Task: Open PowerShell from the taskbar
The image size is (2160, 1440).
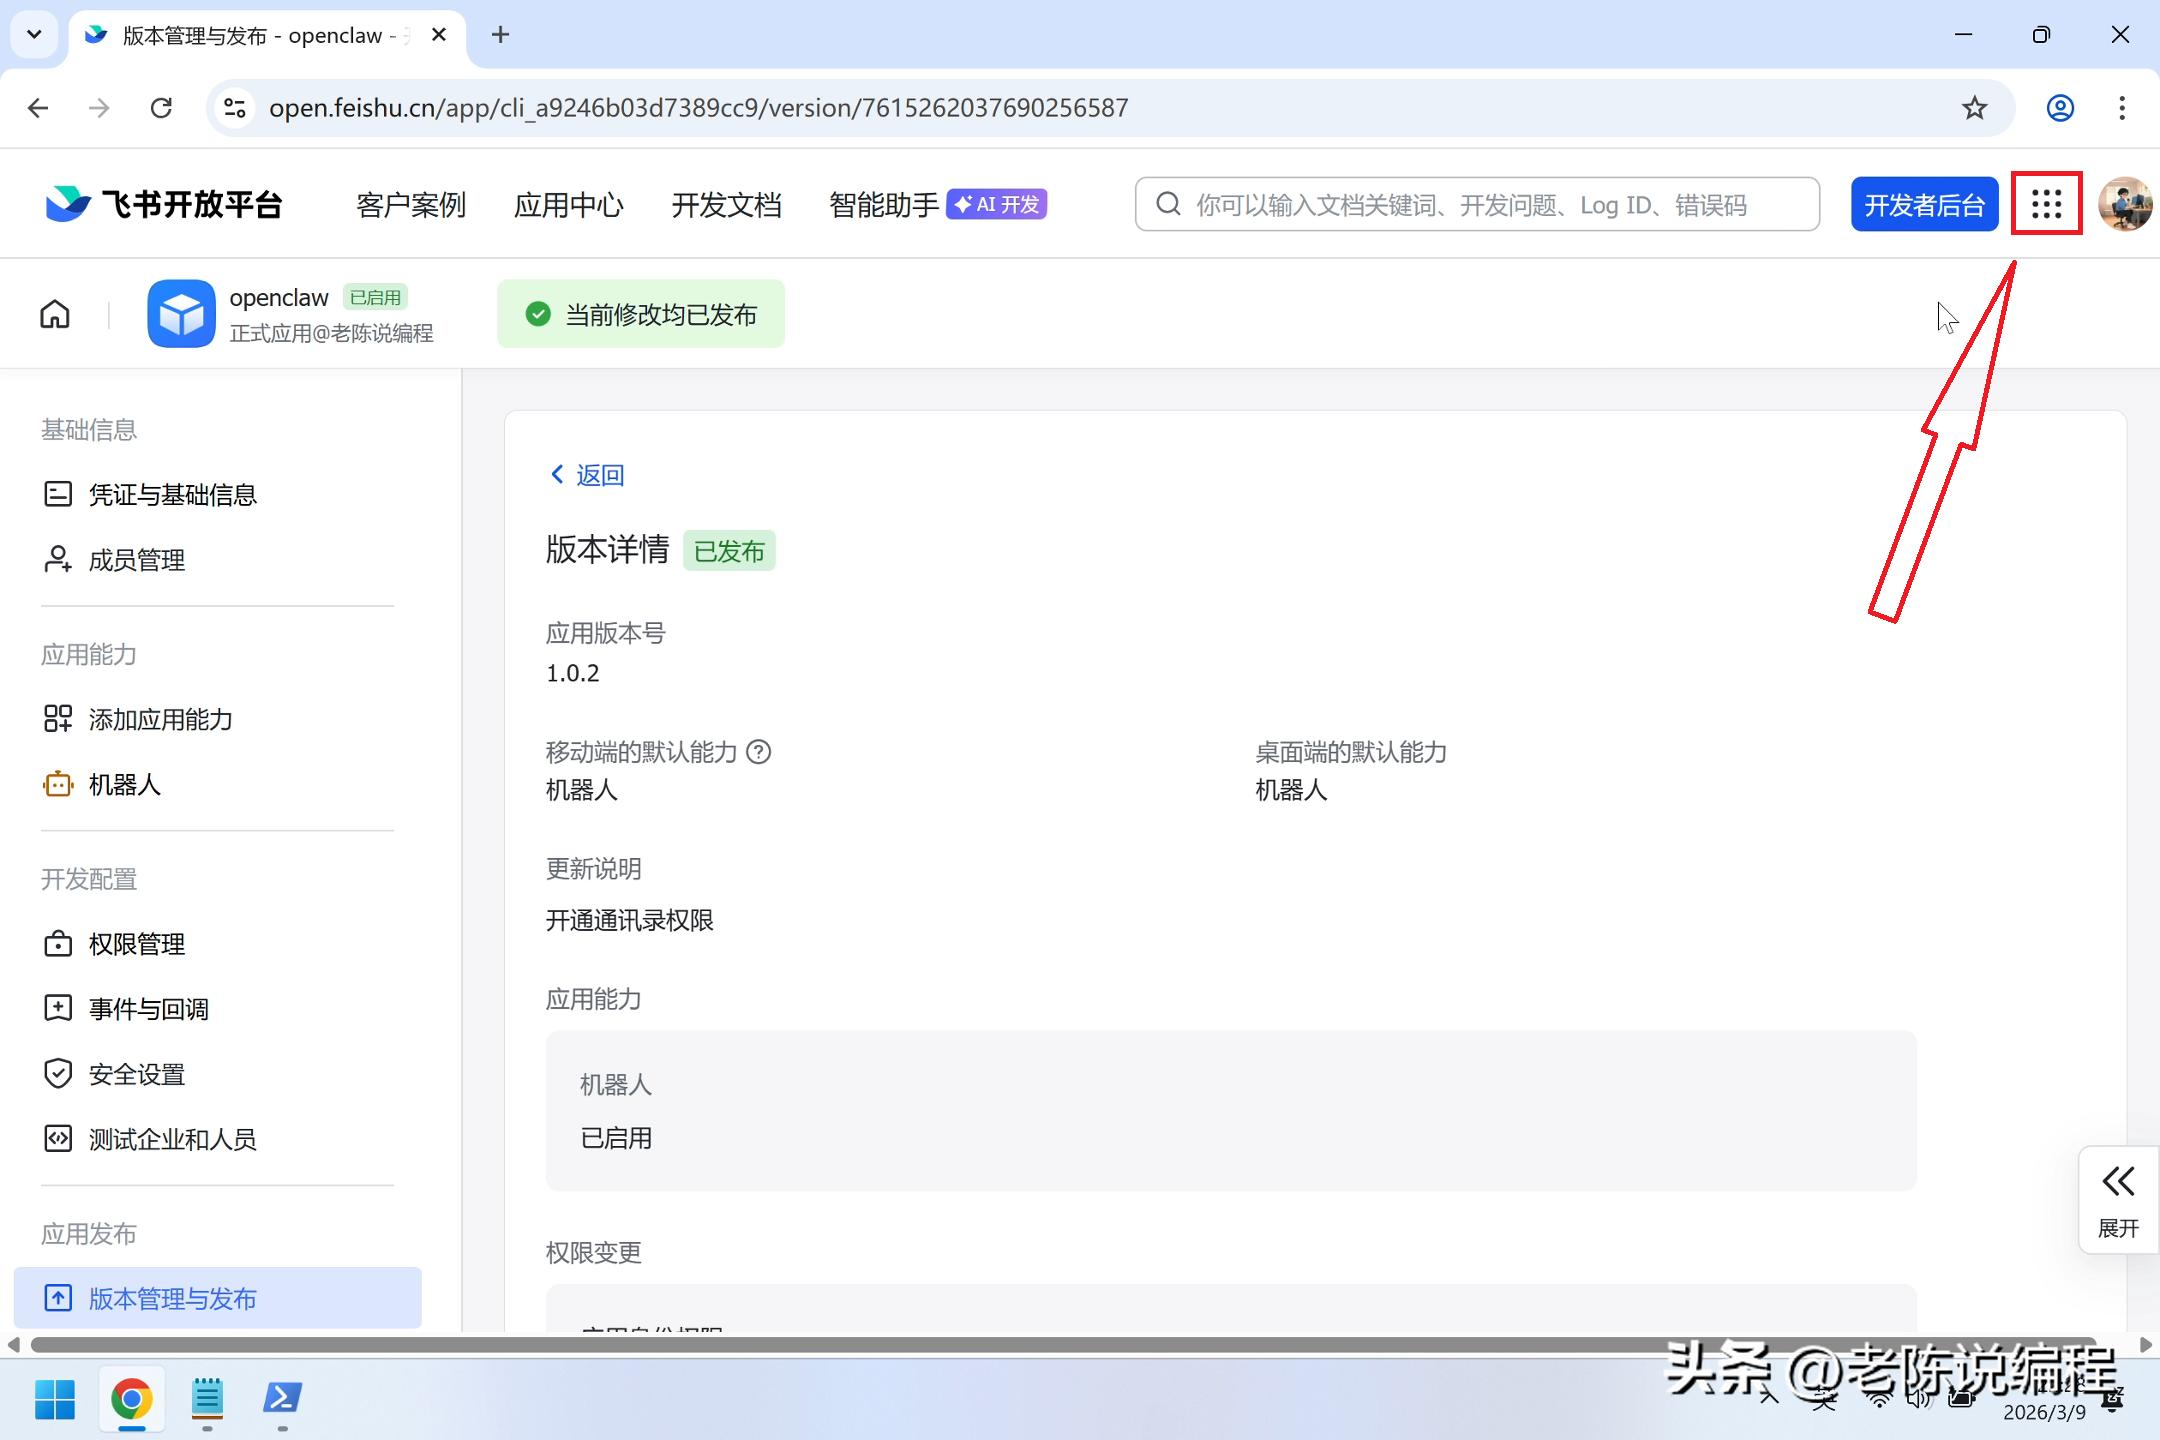Action: 282,1398
